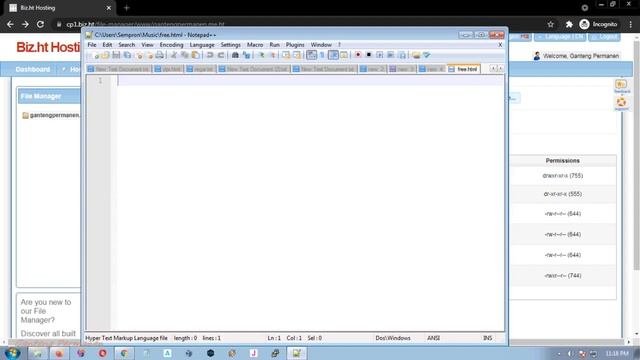Click the Dos\Windows status bar entry

(393, 338)
